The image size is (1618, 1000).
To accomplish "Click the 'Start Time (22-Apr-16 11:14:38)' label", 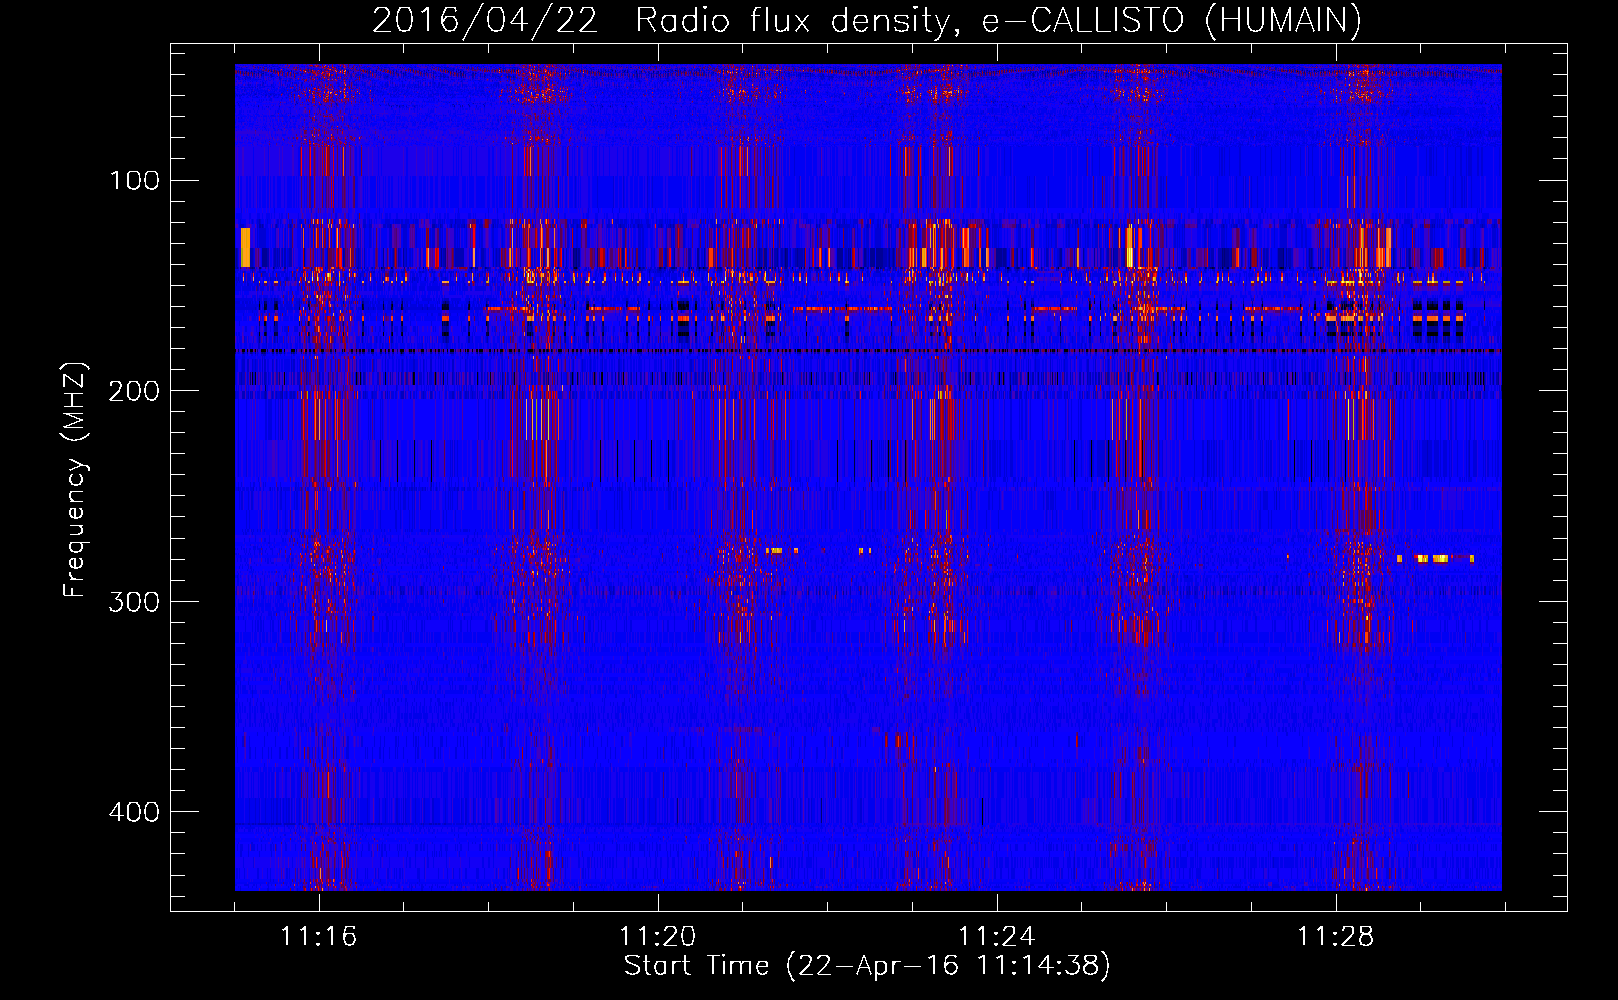I will point(867,966).
